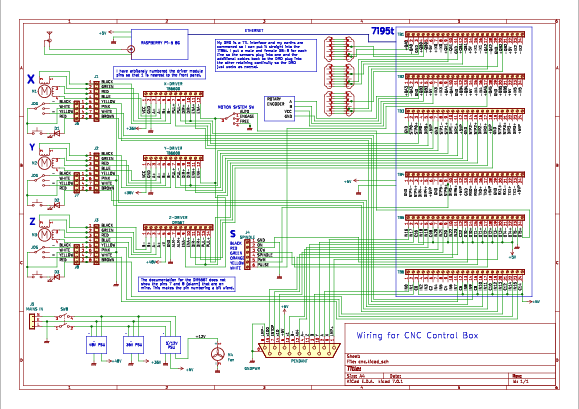
Task: Click the Raspberry Pi block
Action: point(160,44)
